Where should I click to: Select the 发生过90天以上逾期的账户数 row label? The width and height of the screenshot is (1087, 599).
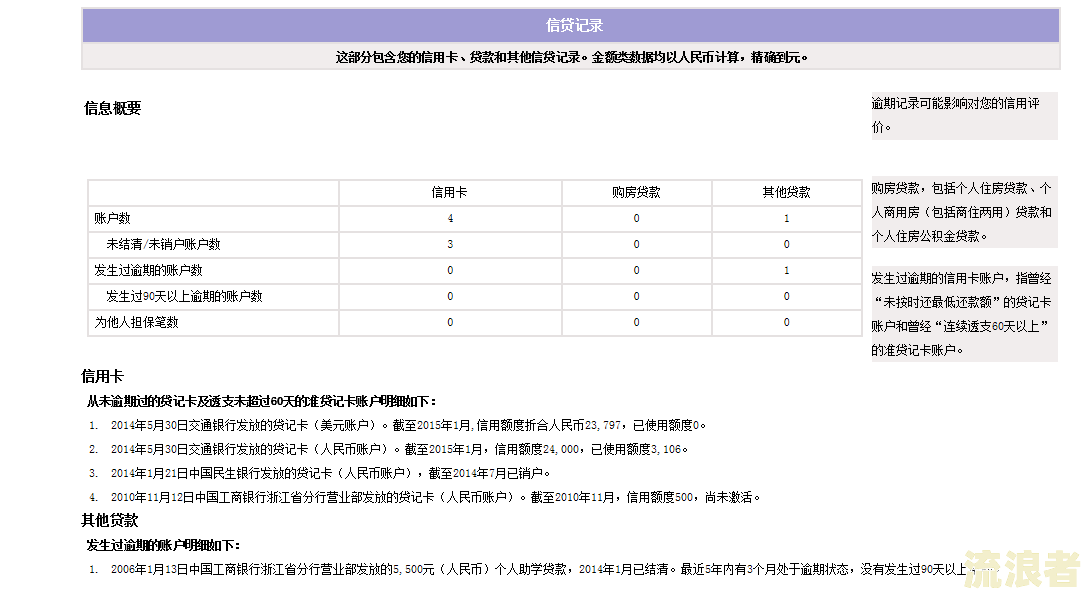pyautogui.click(x=184, y=296)
